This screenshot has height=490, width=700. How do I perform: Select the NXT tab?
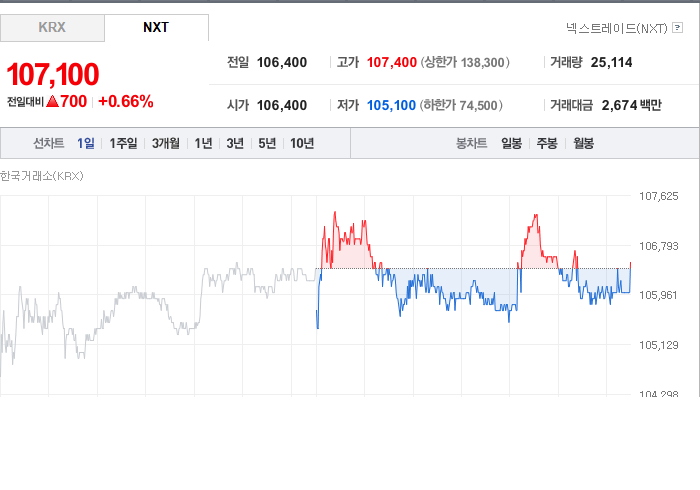pyautogui.click(x=156, y=28)
